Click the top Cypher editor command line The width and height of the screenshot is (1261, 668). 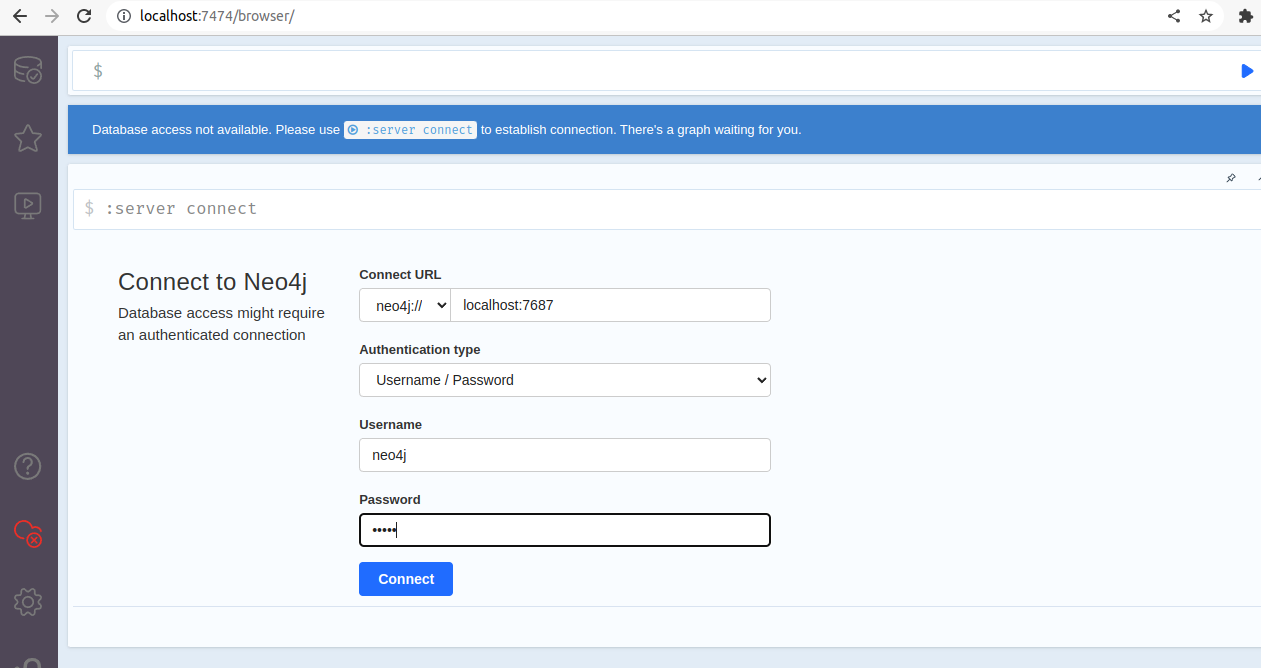point(400,70)
